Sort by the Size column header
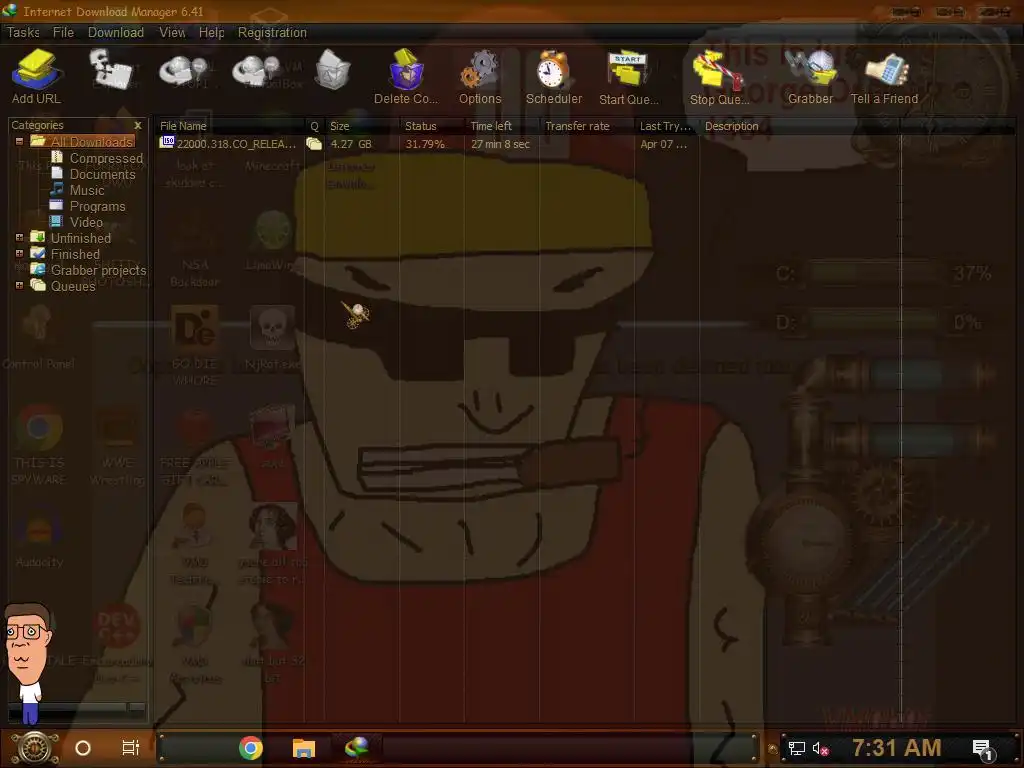 pyautogui.click(x=362, y=126)
